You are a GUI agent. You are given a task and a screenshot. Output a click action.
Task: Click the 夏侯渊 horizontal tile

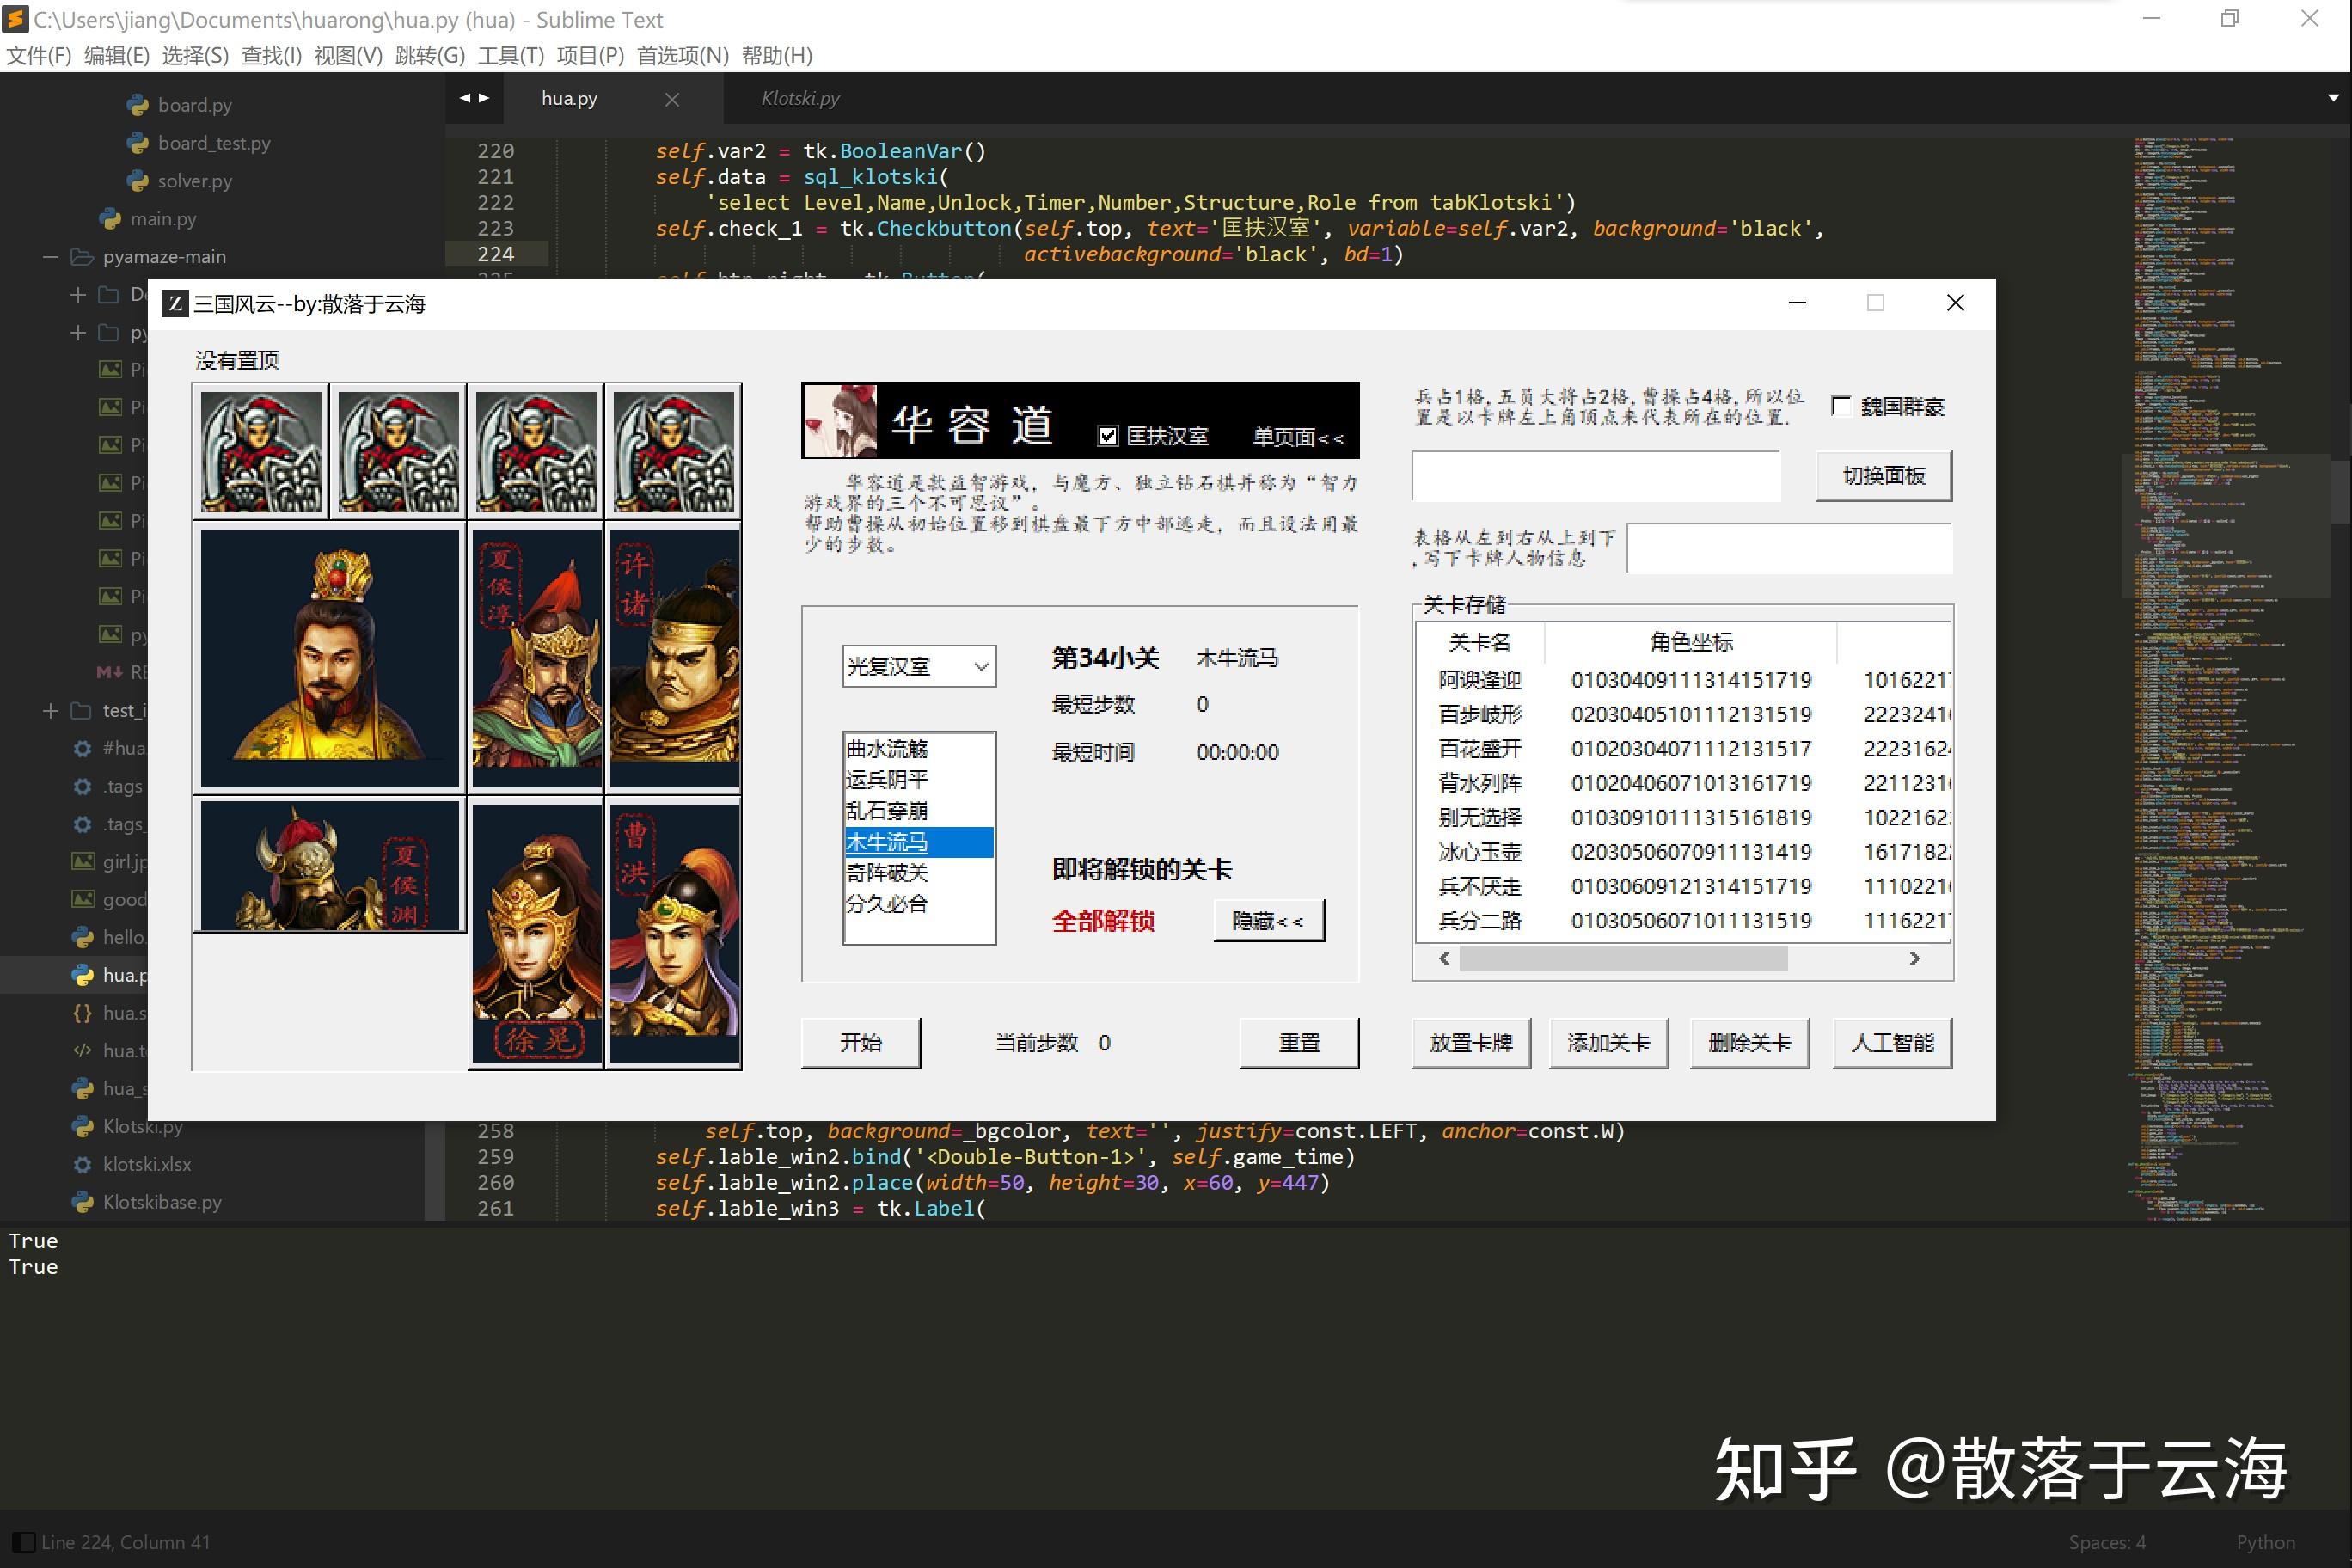[x=329, y=865]
